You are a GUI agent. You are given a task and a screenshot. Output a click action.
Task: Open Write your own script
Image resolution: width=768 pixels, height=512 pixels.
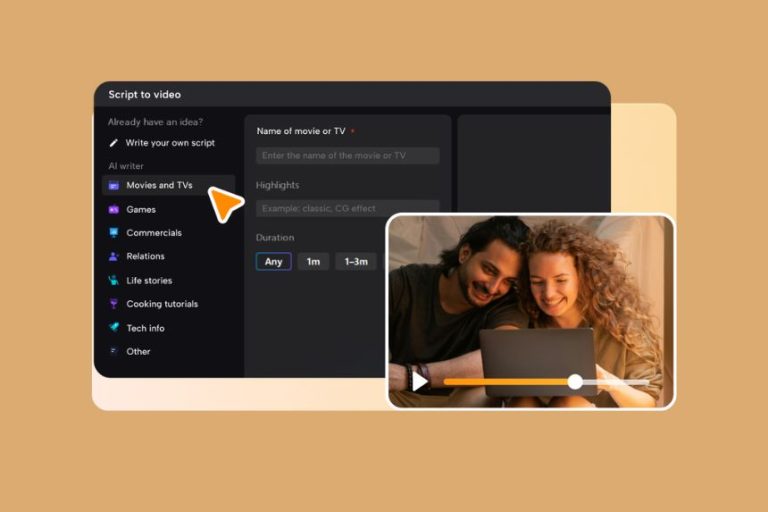pos(170,143)
